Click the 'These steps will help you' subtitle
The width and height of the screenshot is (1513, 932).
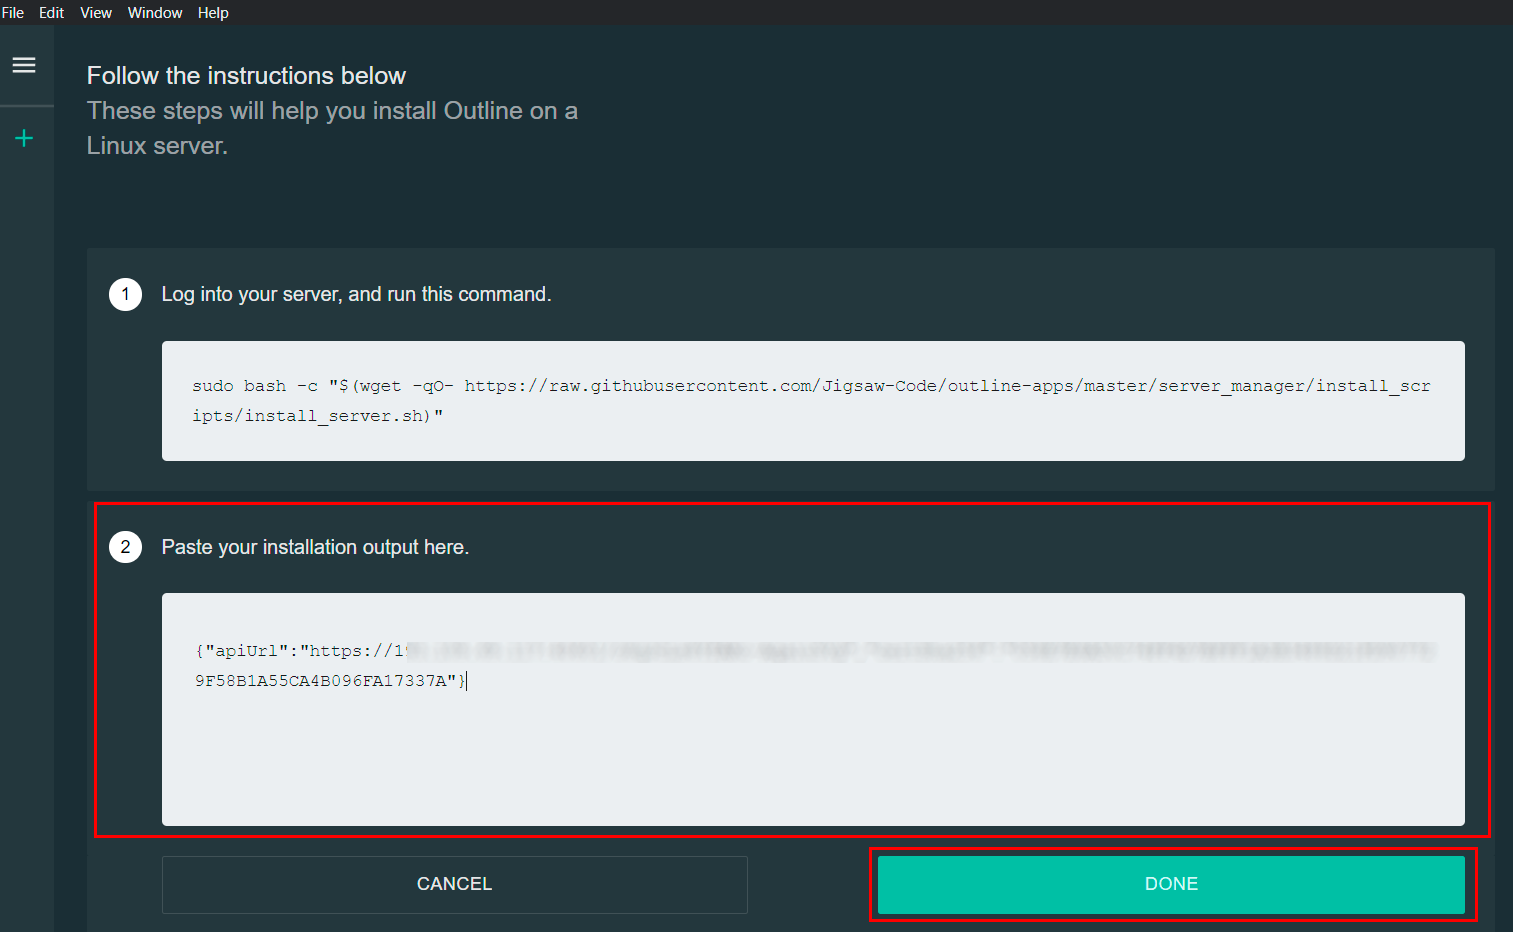[x=332, y=111]
